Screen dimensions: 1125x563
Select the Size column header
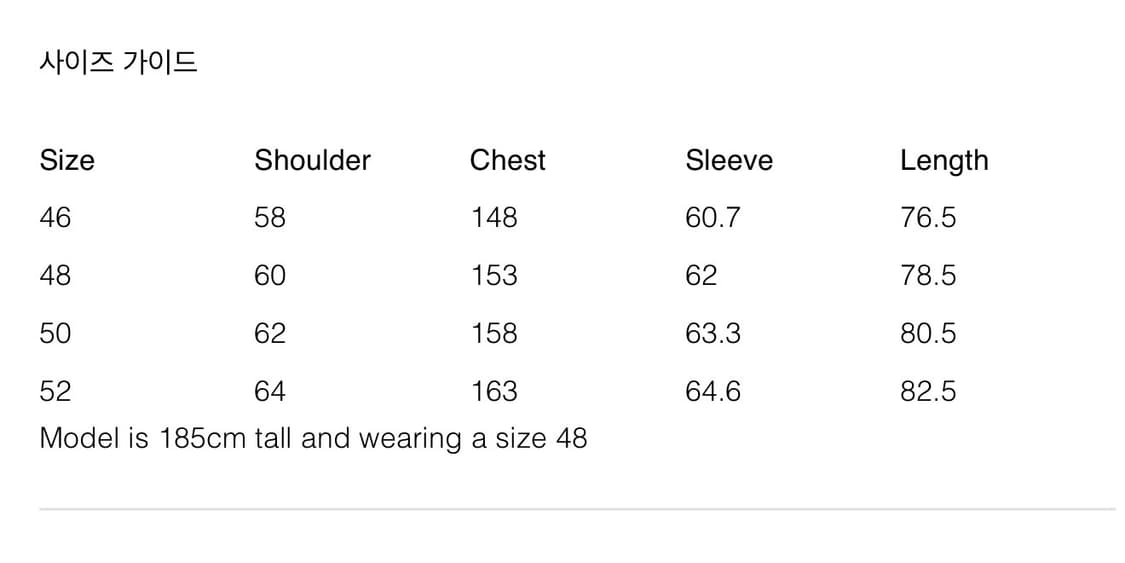pos(67,160)
